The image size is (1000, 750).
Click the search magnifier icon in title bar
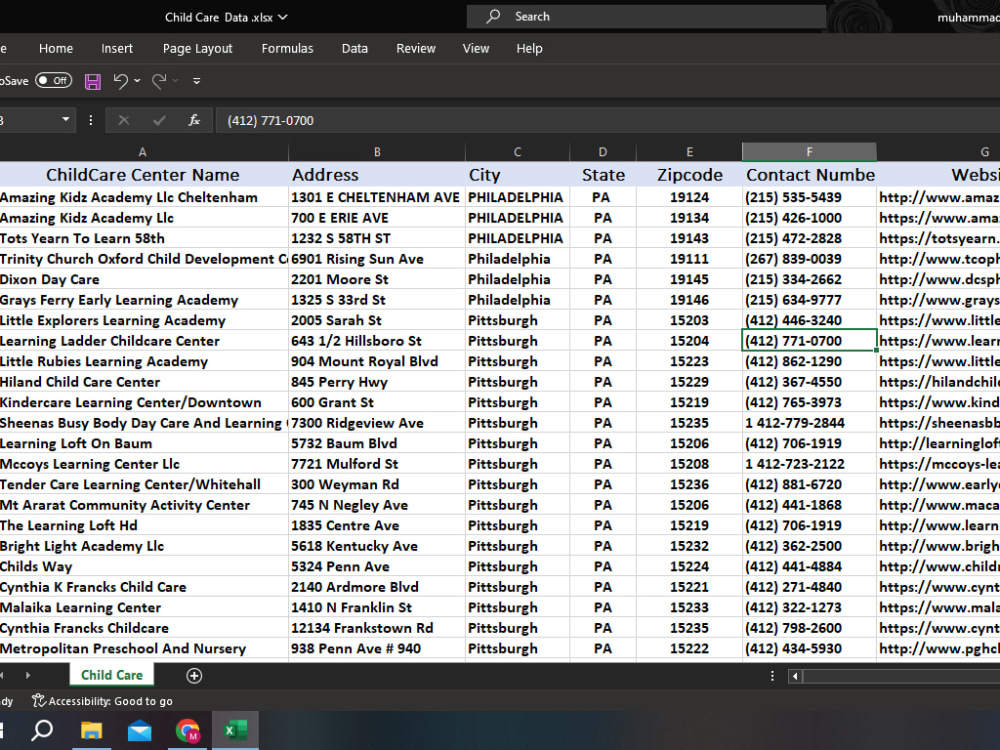493,17
